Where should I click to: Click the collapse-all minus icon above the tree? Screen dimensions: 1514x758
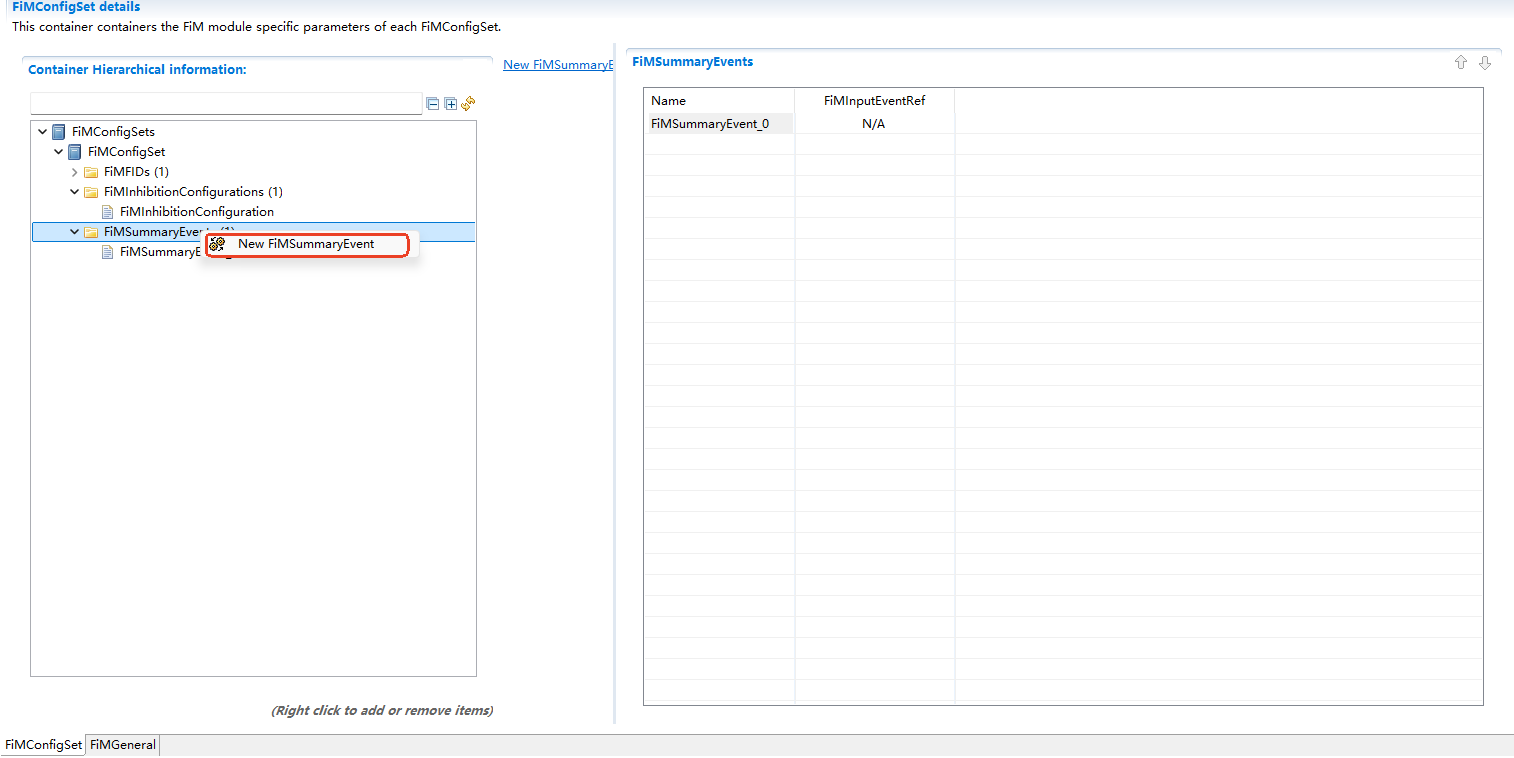[x=432, y=103]
